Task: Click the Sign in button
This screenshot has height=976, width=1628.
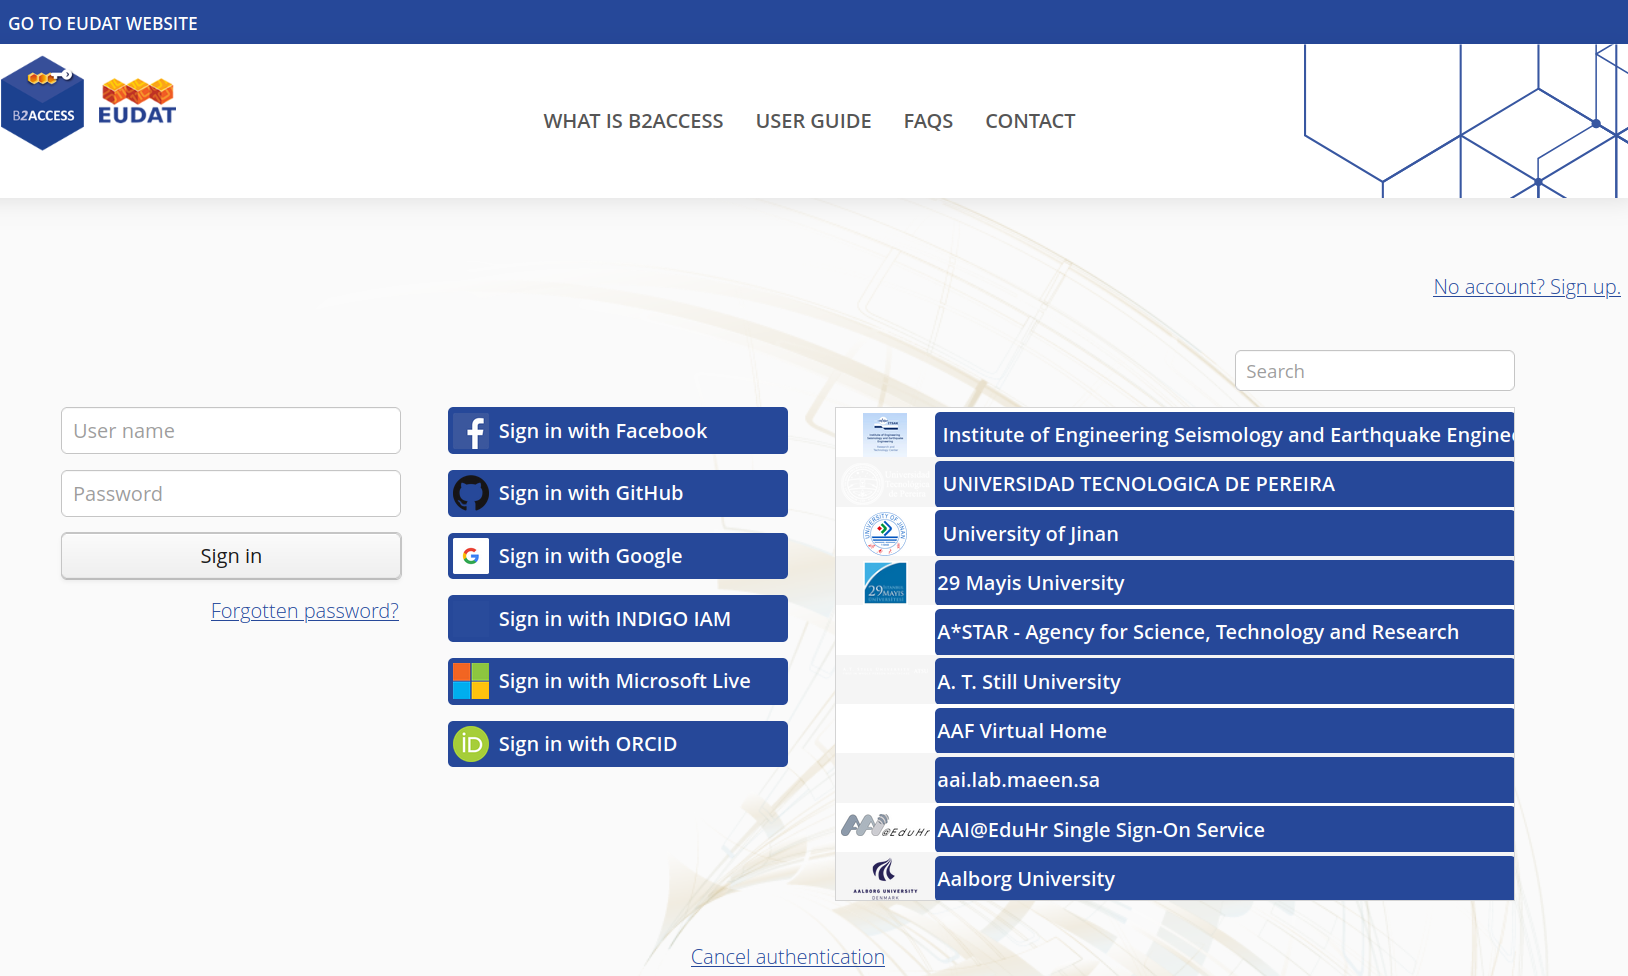Action: click(231, 555)
